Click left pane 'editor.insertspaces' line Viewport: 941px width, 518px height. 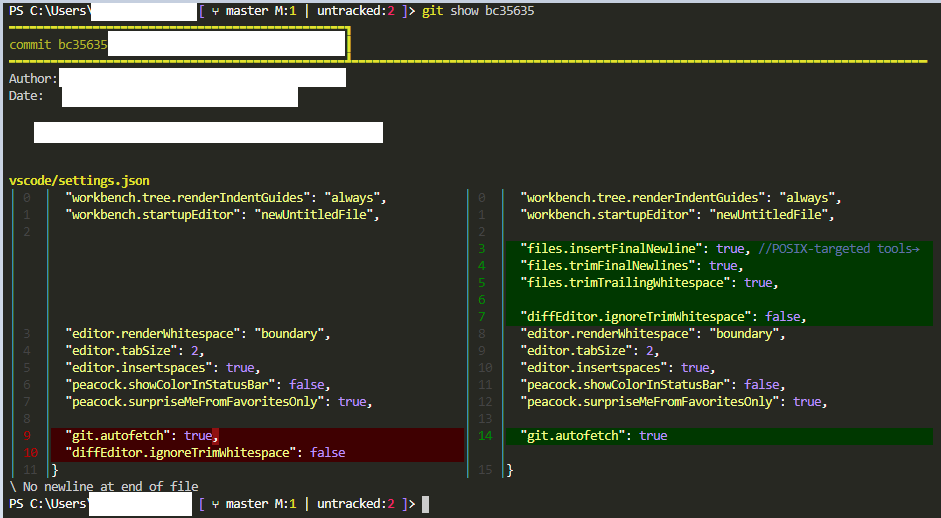[x=163, y=367]
